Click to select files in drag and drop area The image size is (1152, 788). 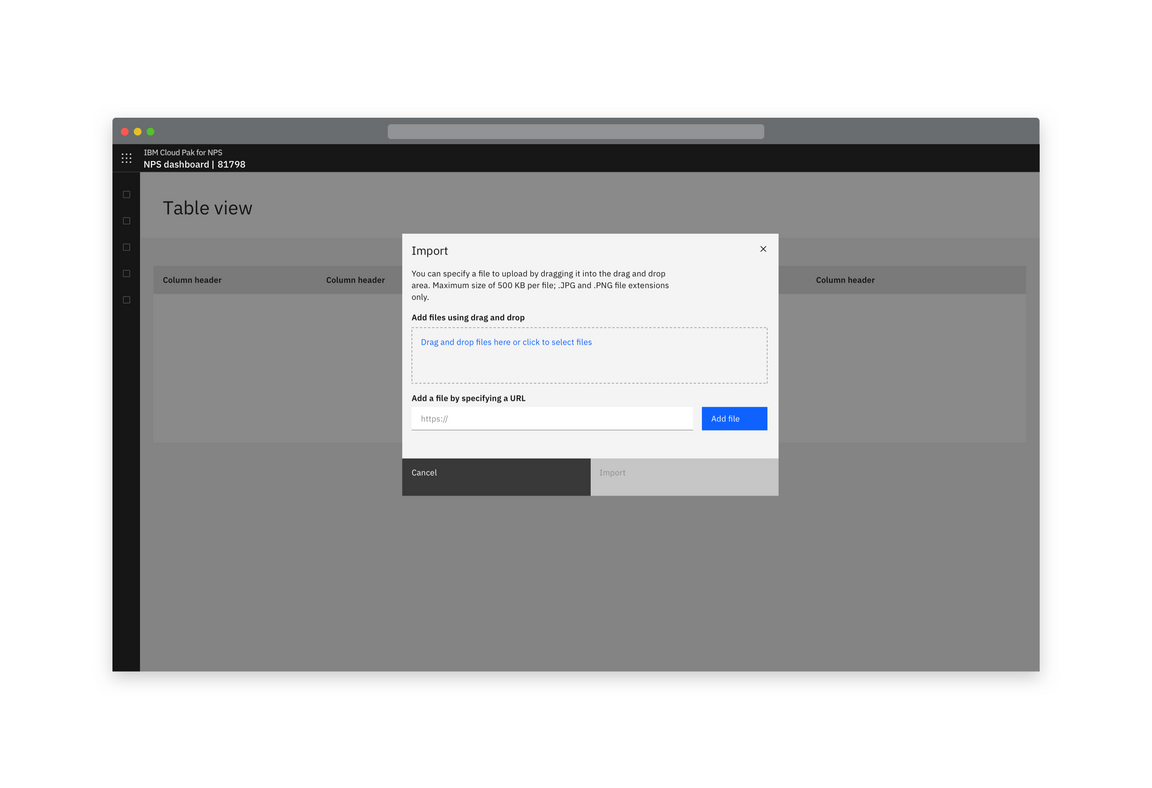pyautogui.click(x=505, y=341)
